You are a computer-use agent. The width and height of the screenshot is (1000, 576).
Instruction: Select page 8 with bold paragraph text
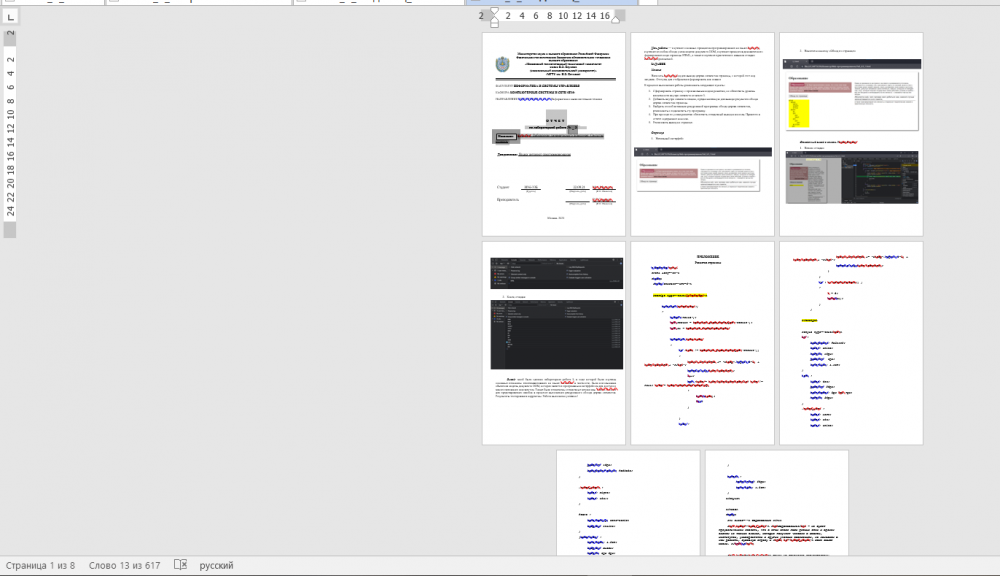click(777, 503)
